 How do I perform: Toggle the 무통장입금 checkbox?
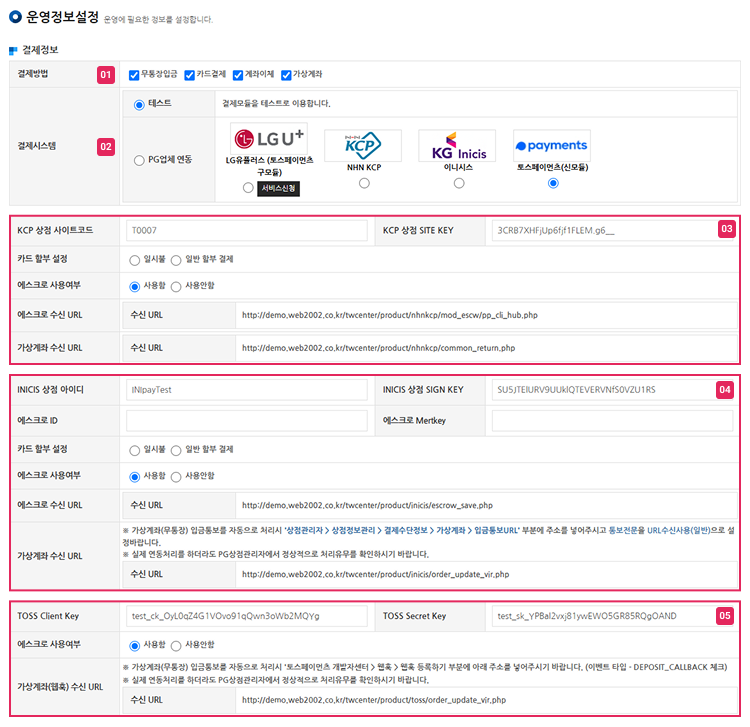[x=134, y=75]
